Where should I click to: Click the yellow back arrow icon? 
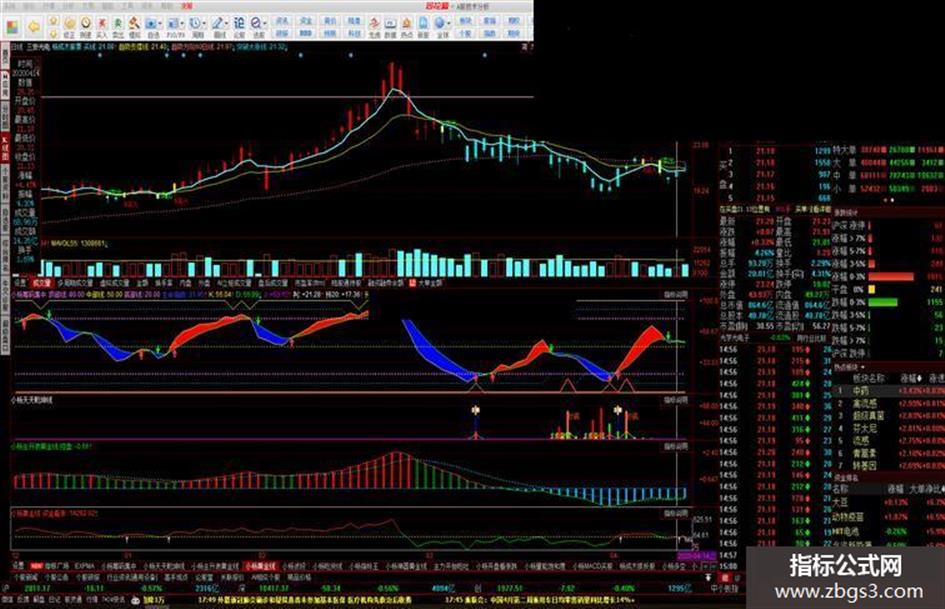pyautogui.click(x=34, y=27)
